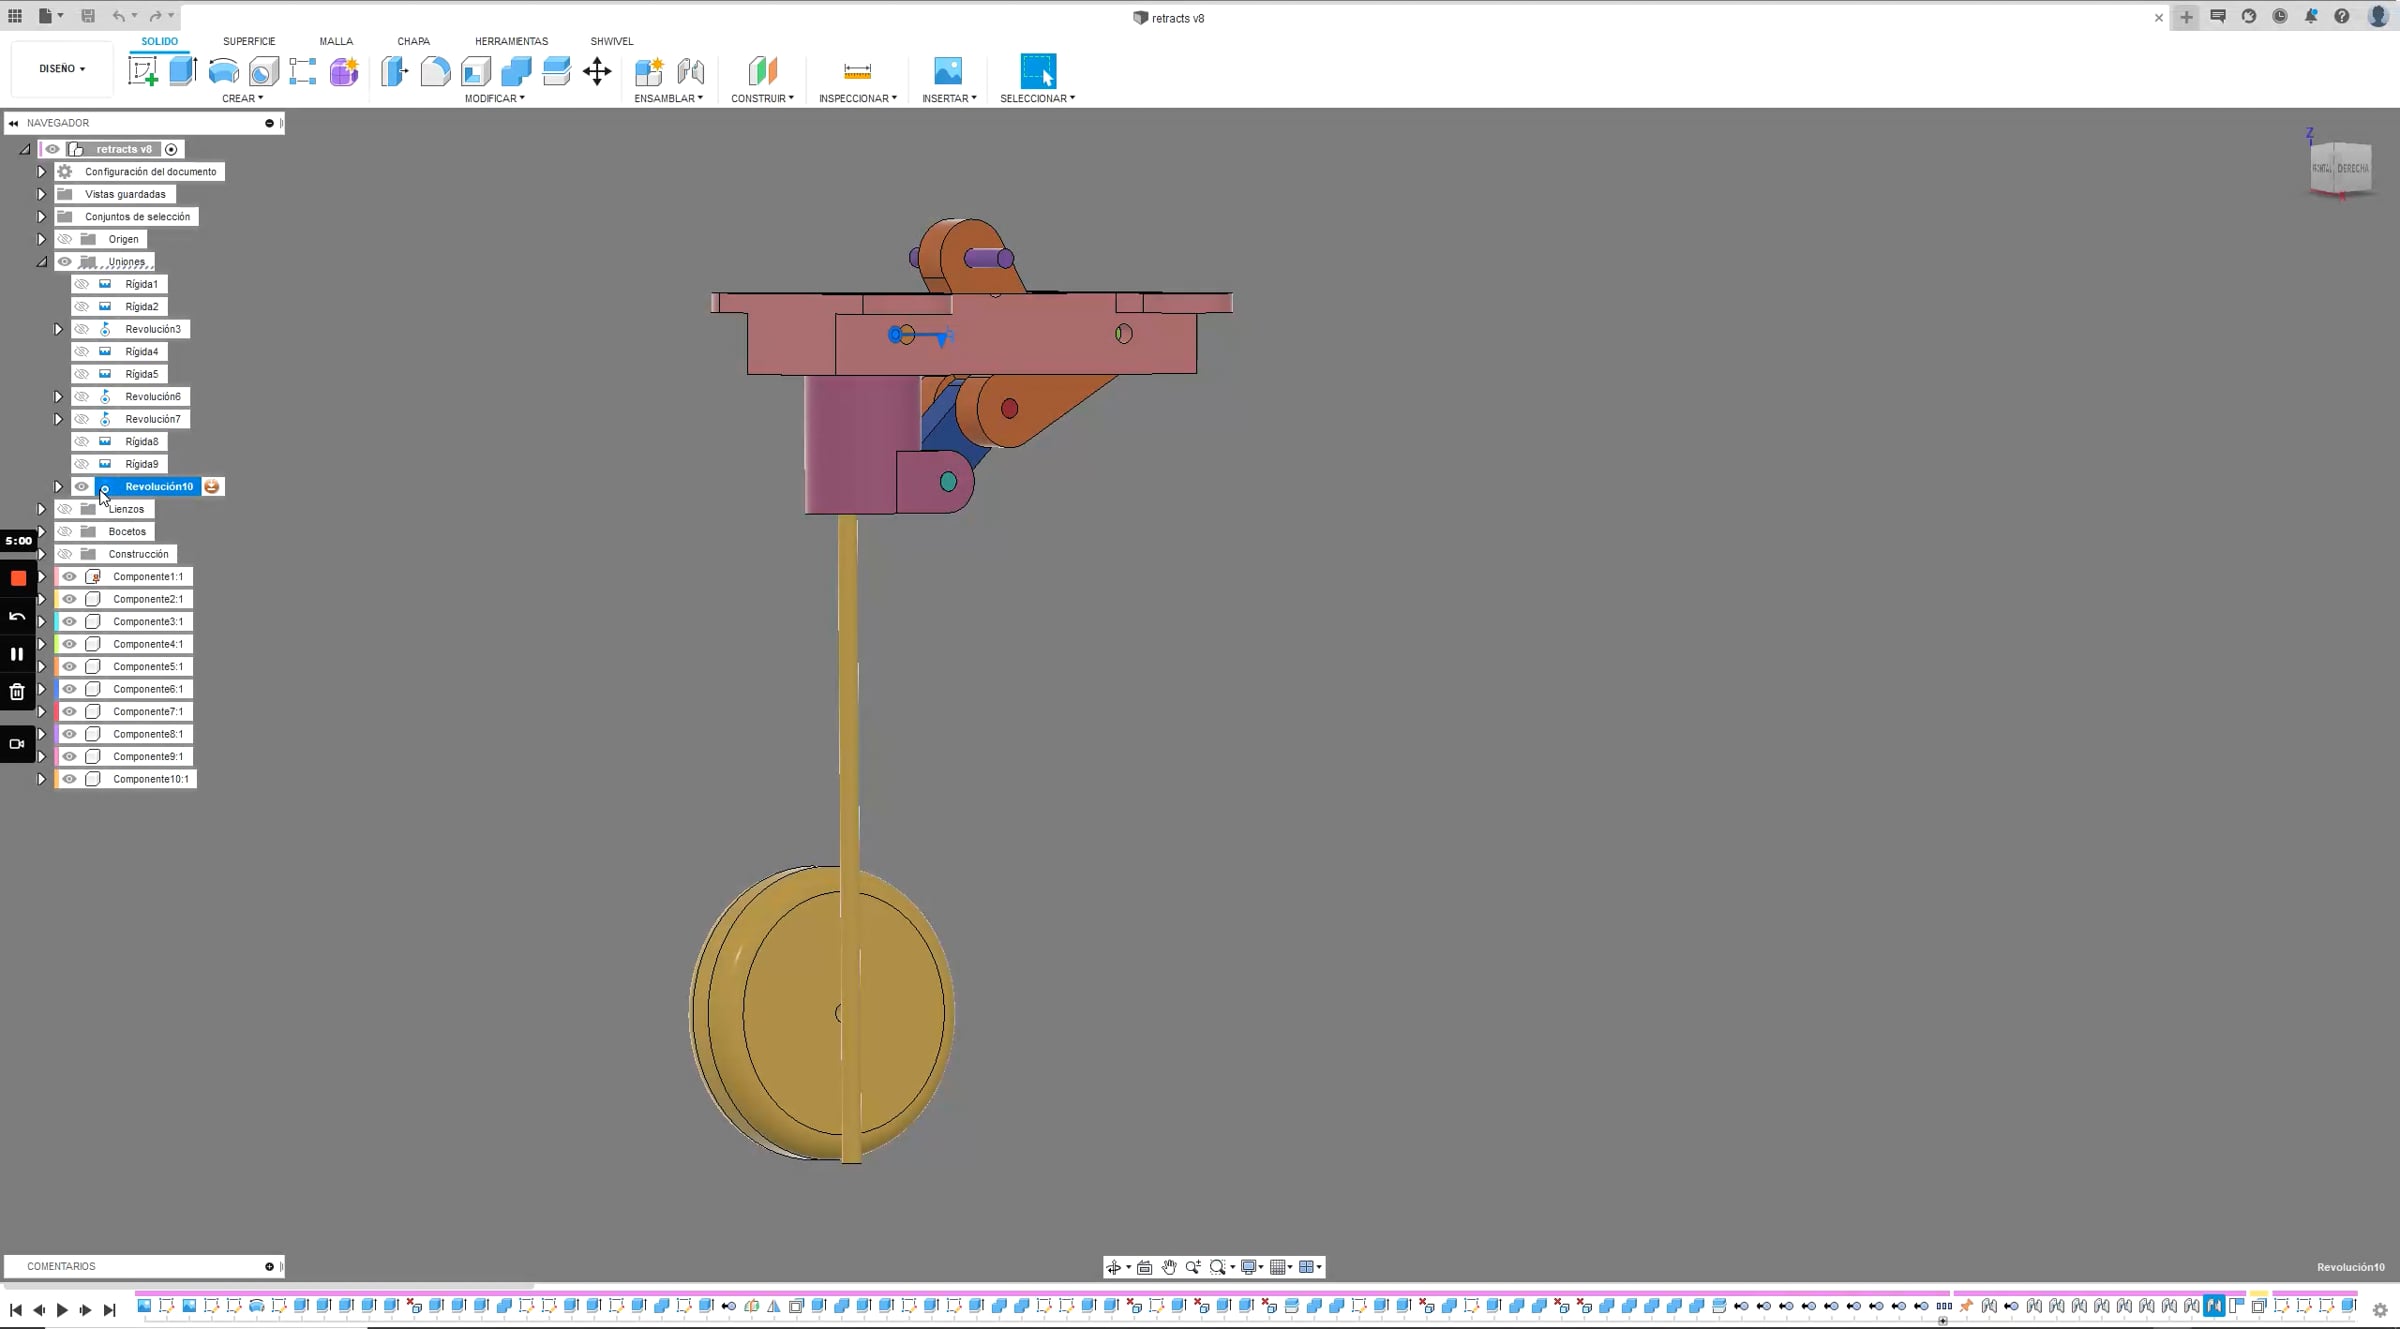Viewport: 2400px width, 1329px height.
Task: Select the Create Sketch tool
Action: [142, 71]
